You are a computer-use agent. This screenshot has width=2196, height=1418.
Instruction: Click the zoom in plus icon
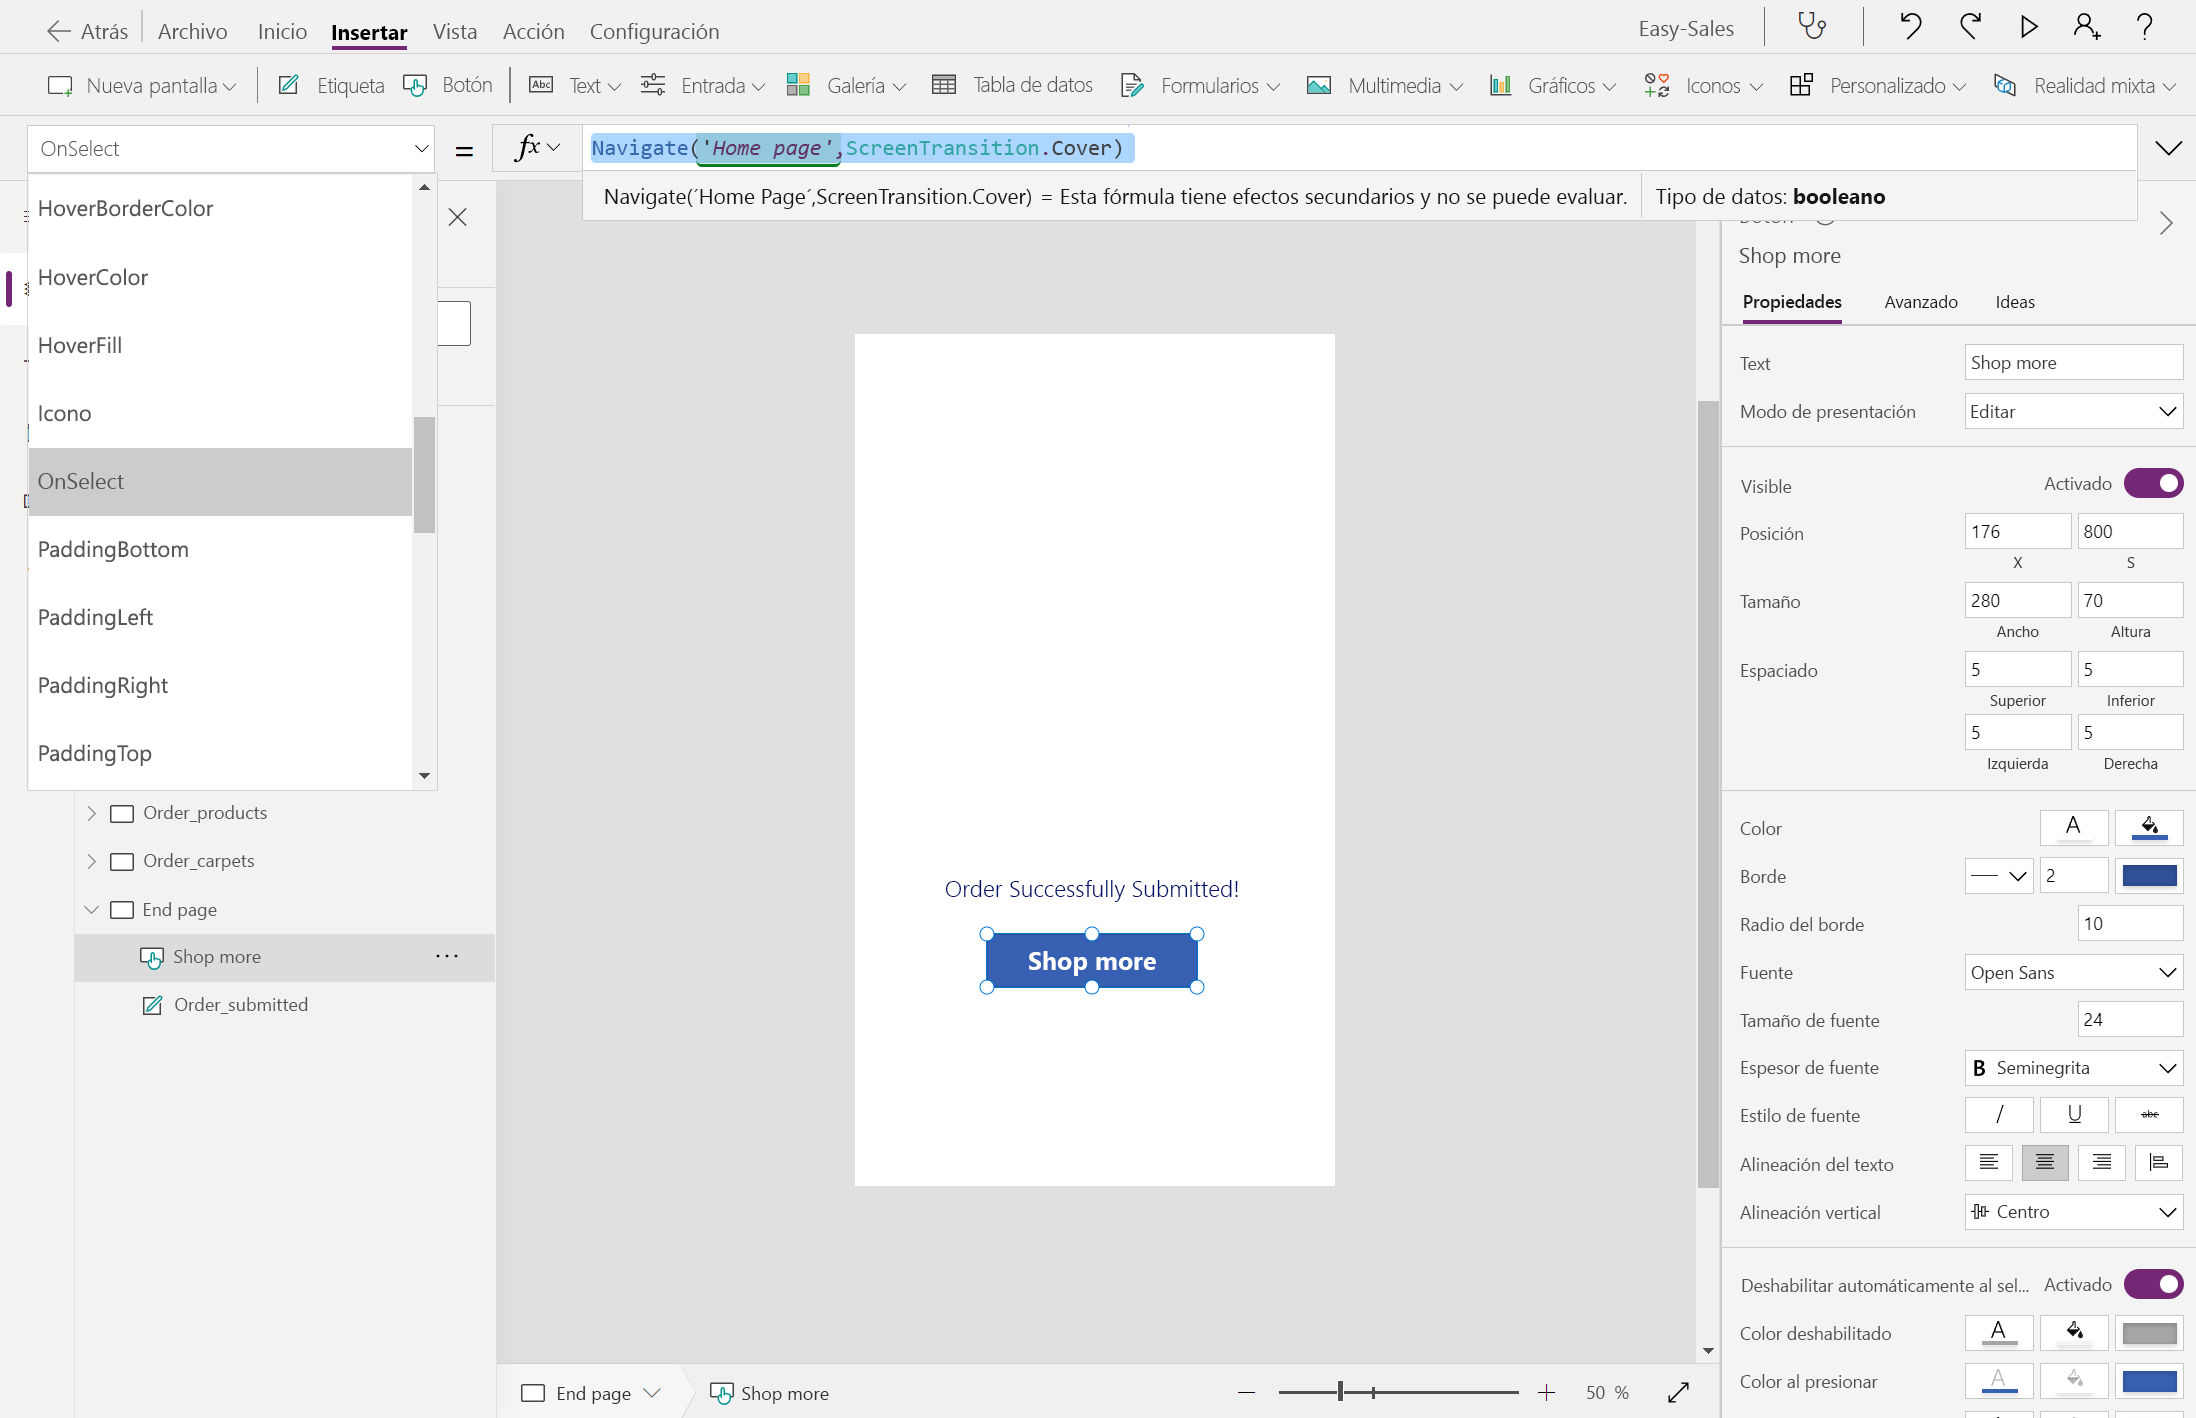point(1546,1392)
